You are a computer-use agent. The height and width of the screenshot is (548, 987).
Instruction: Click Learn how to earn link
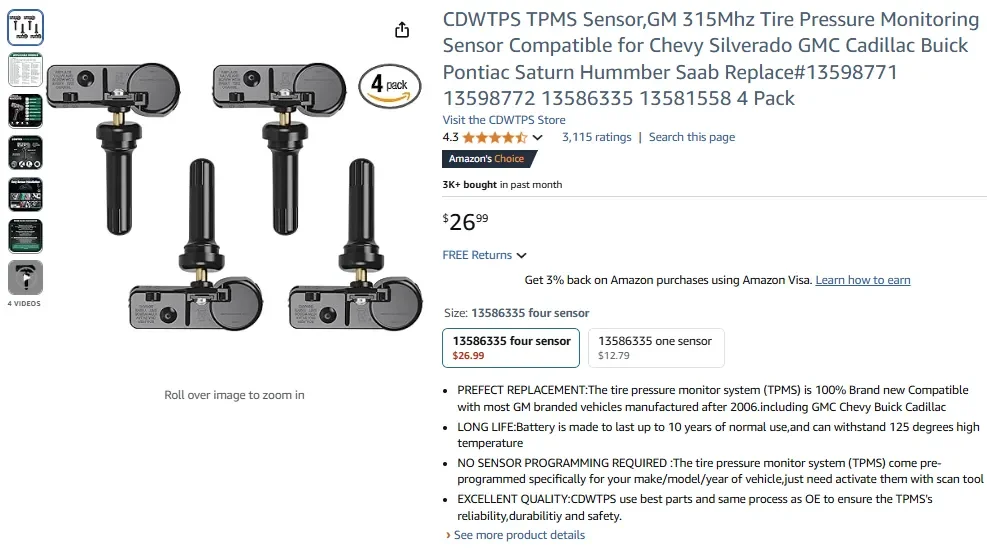coord(862,280)
